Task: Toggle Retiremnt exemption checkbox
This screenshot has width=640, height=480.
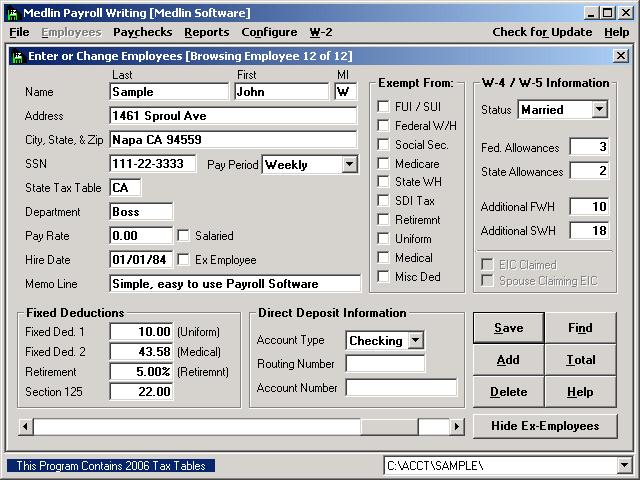Action: click(x=383, y=220)
